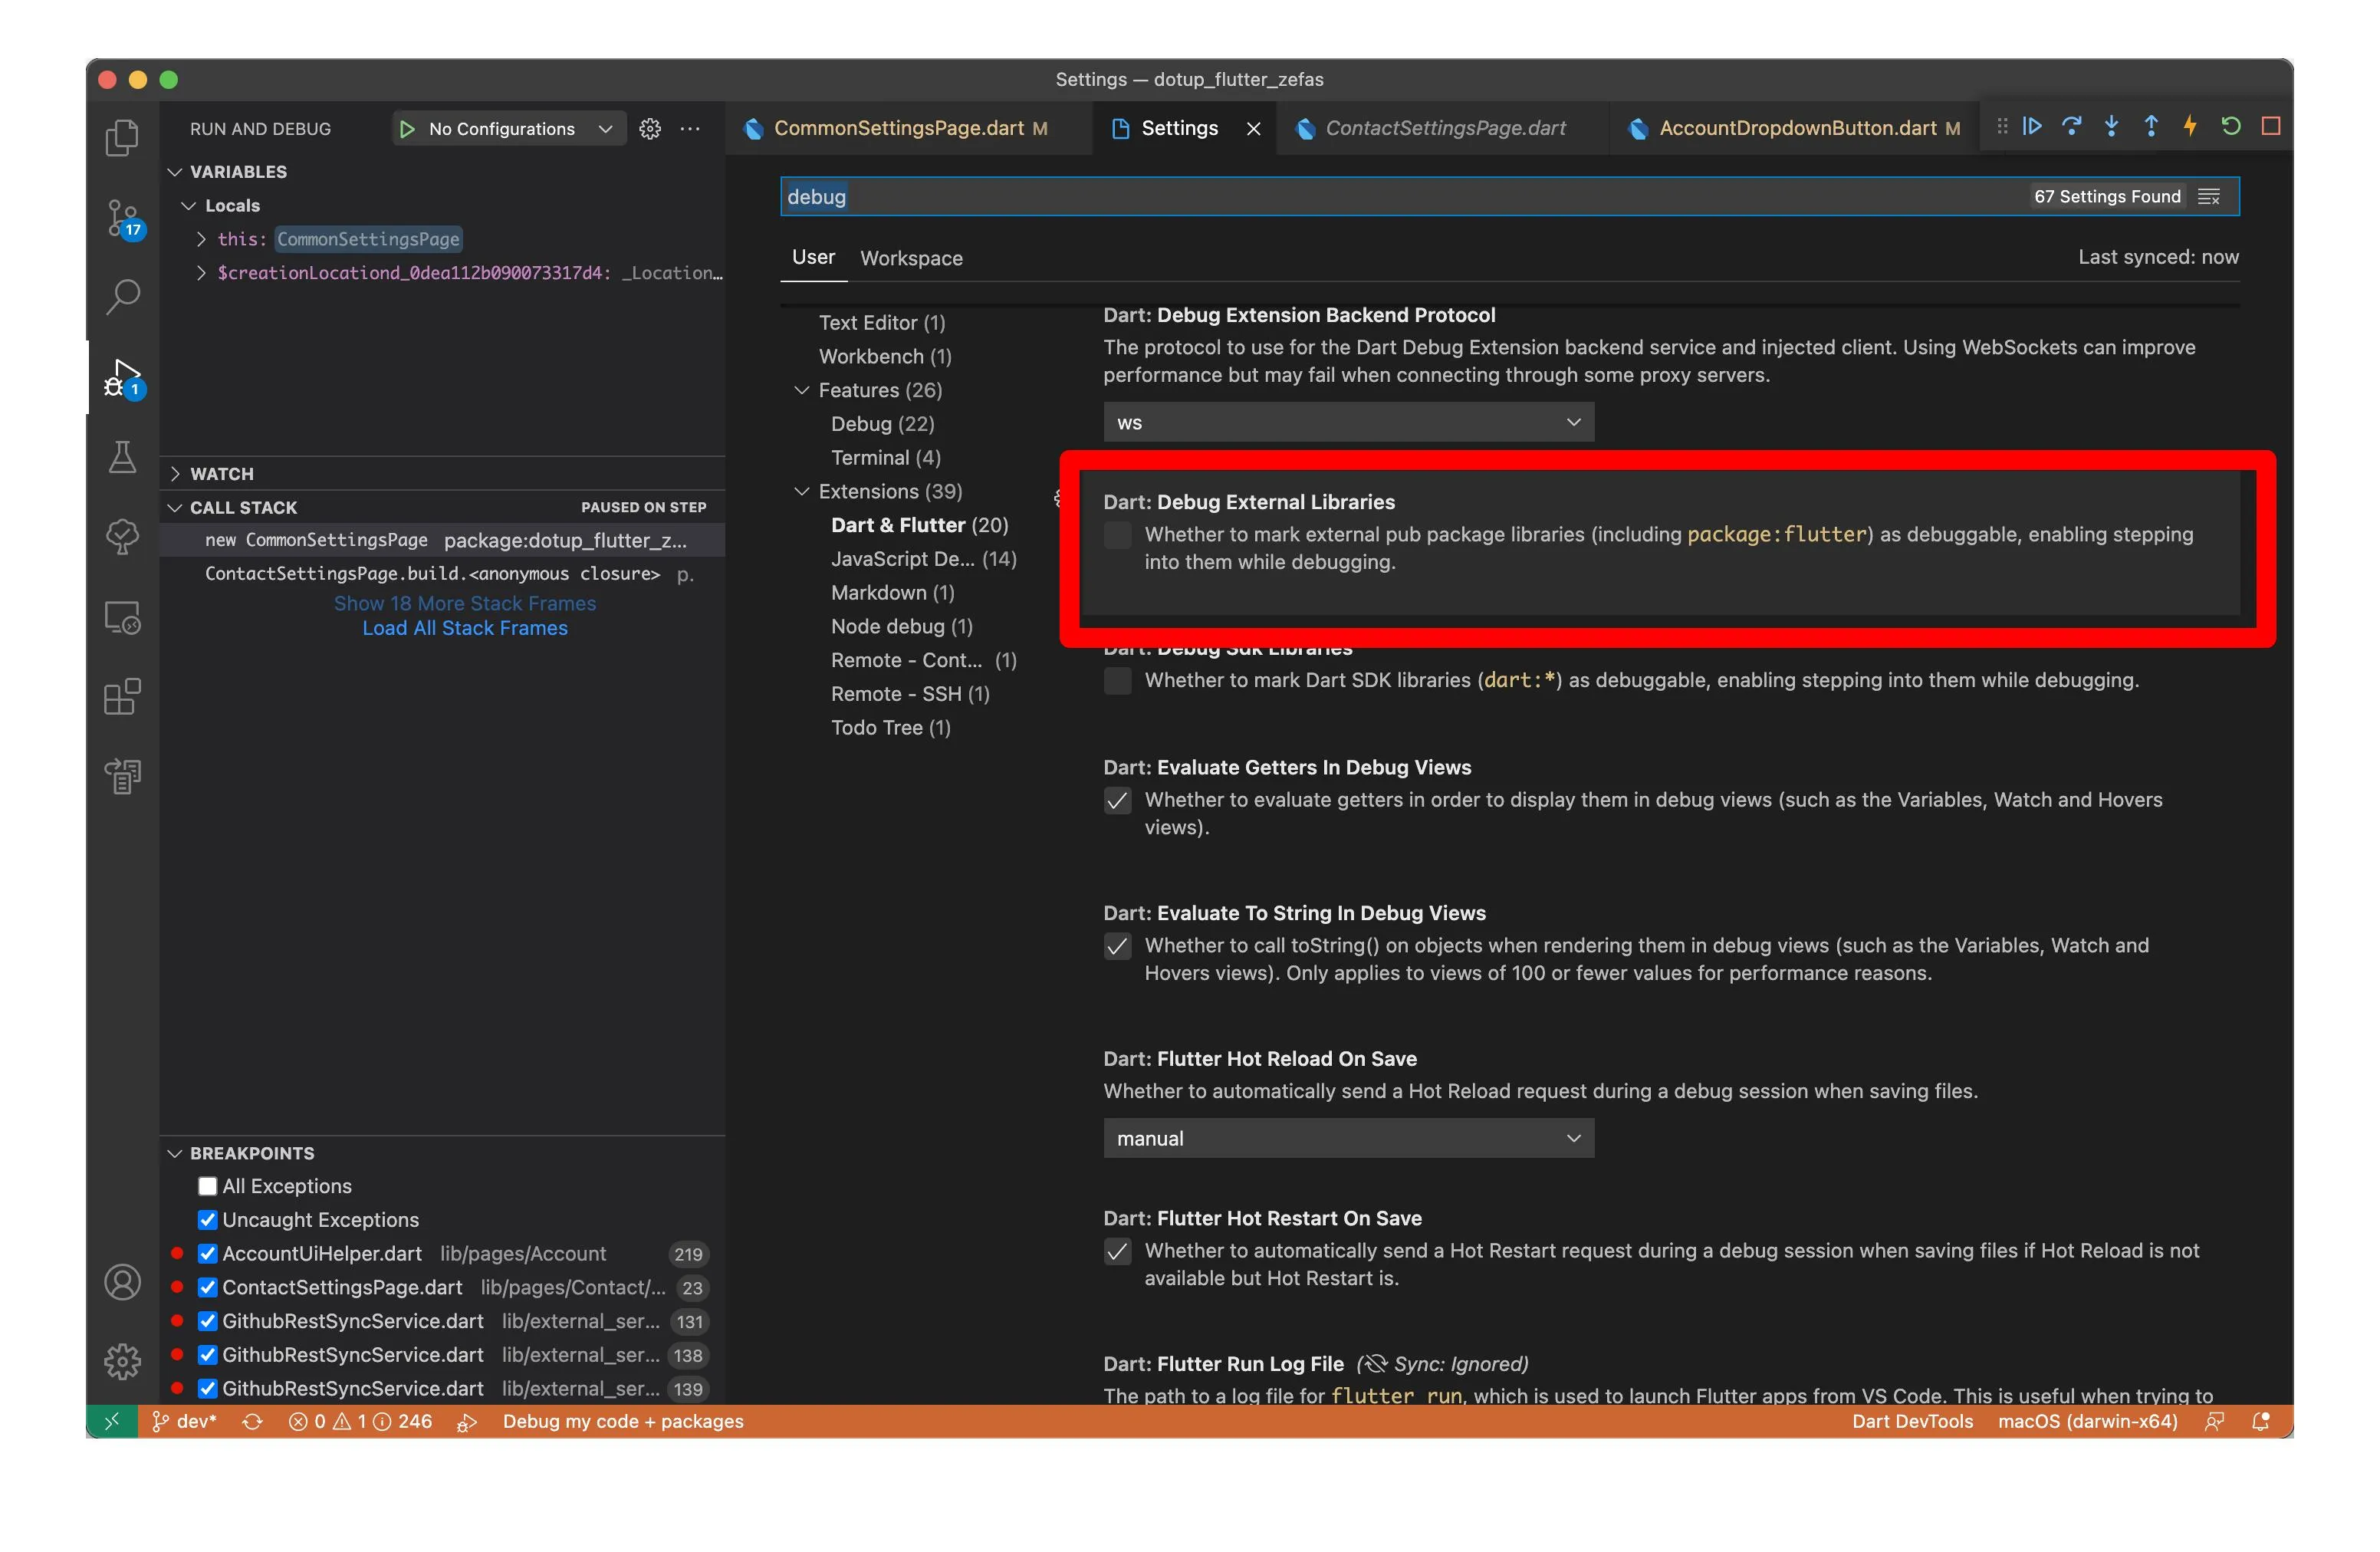This screenshot has height=1552, width=2380.
Task: Open Flutter Hot Reload On Save dropdown
Action: pyautogui.click(x=1348, y=1138)
